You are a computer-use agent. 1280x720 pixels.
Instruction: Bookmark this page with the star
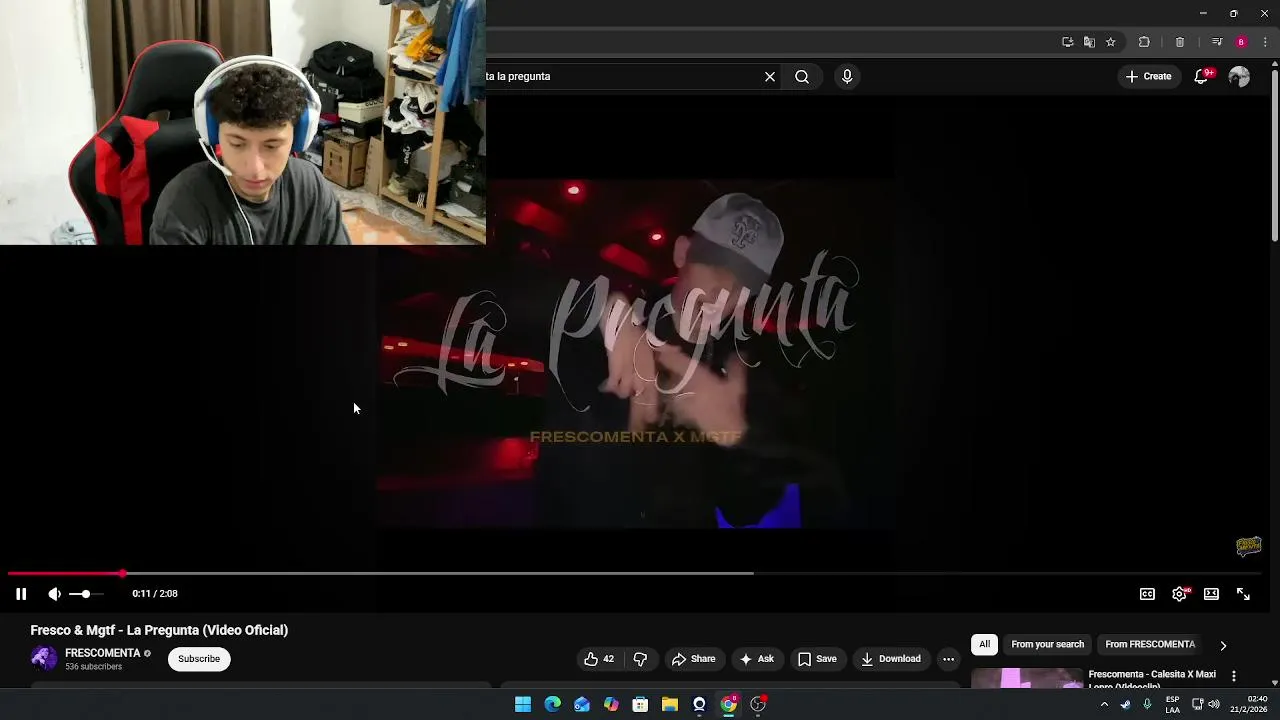coord(1110,42)
